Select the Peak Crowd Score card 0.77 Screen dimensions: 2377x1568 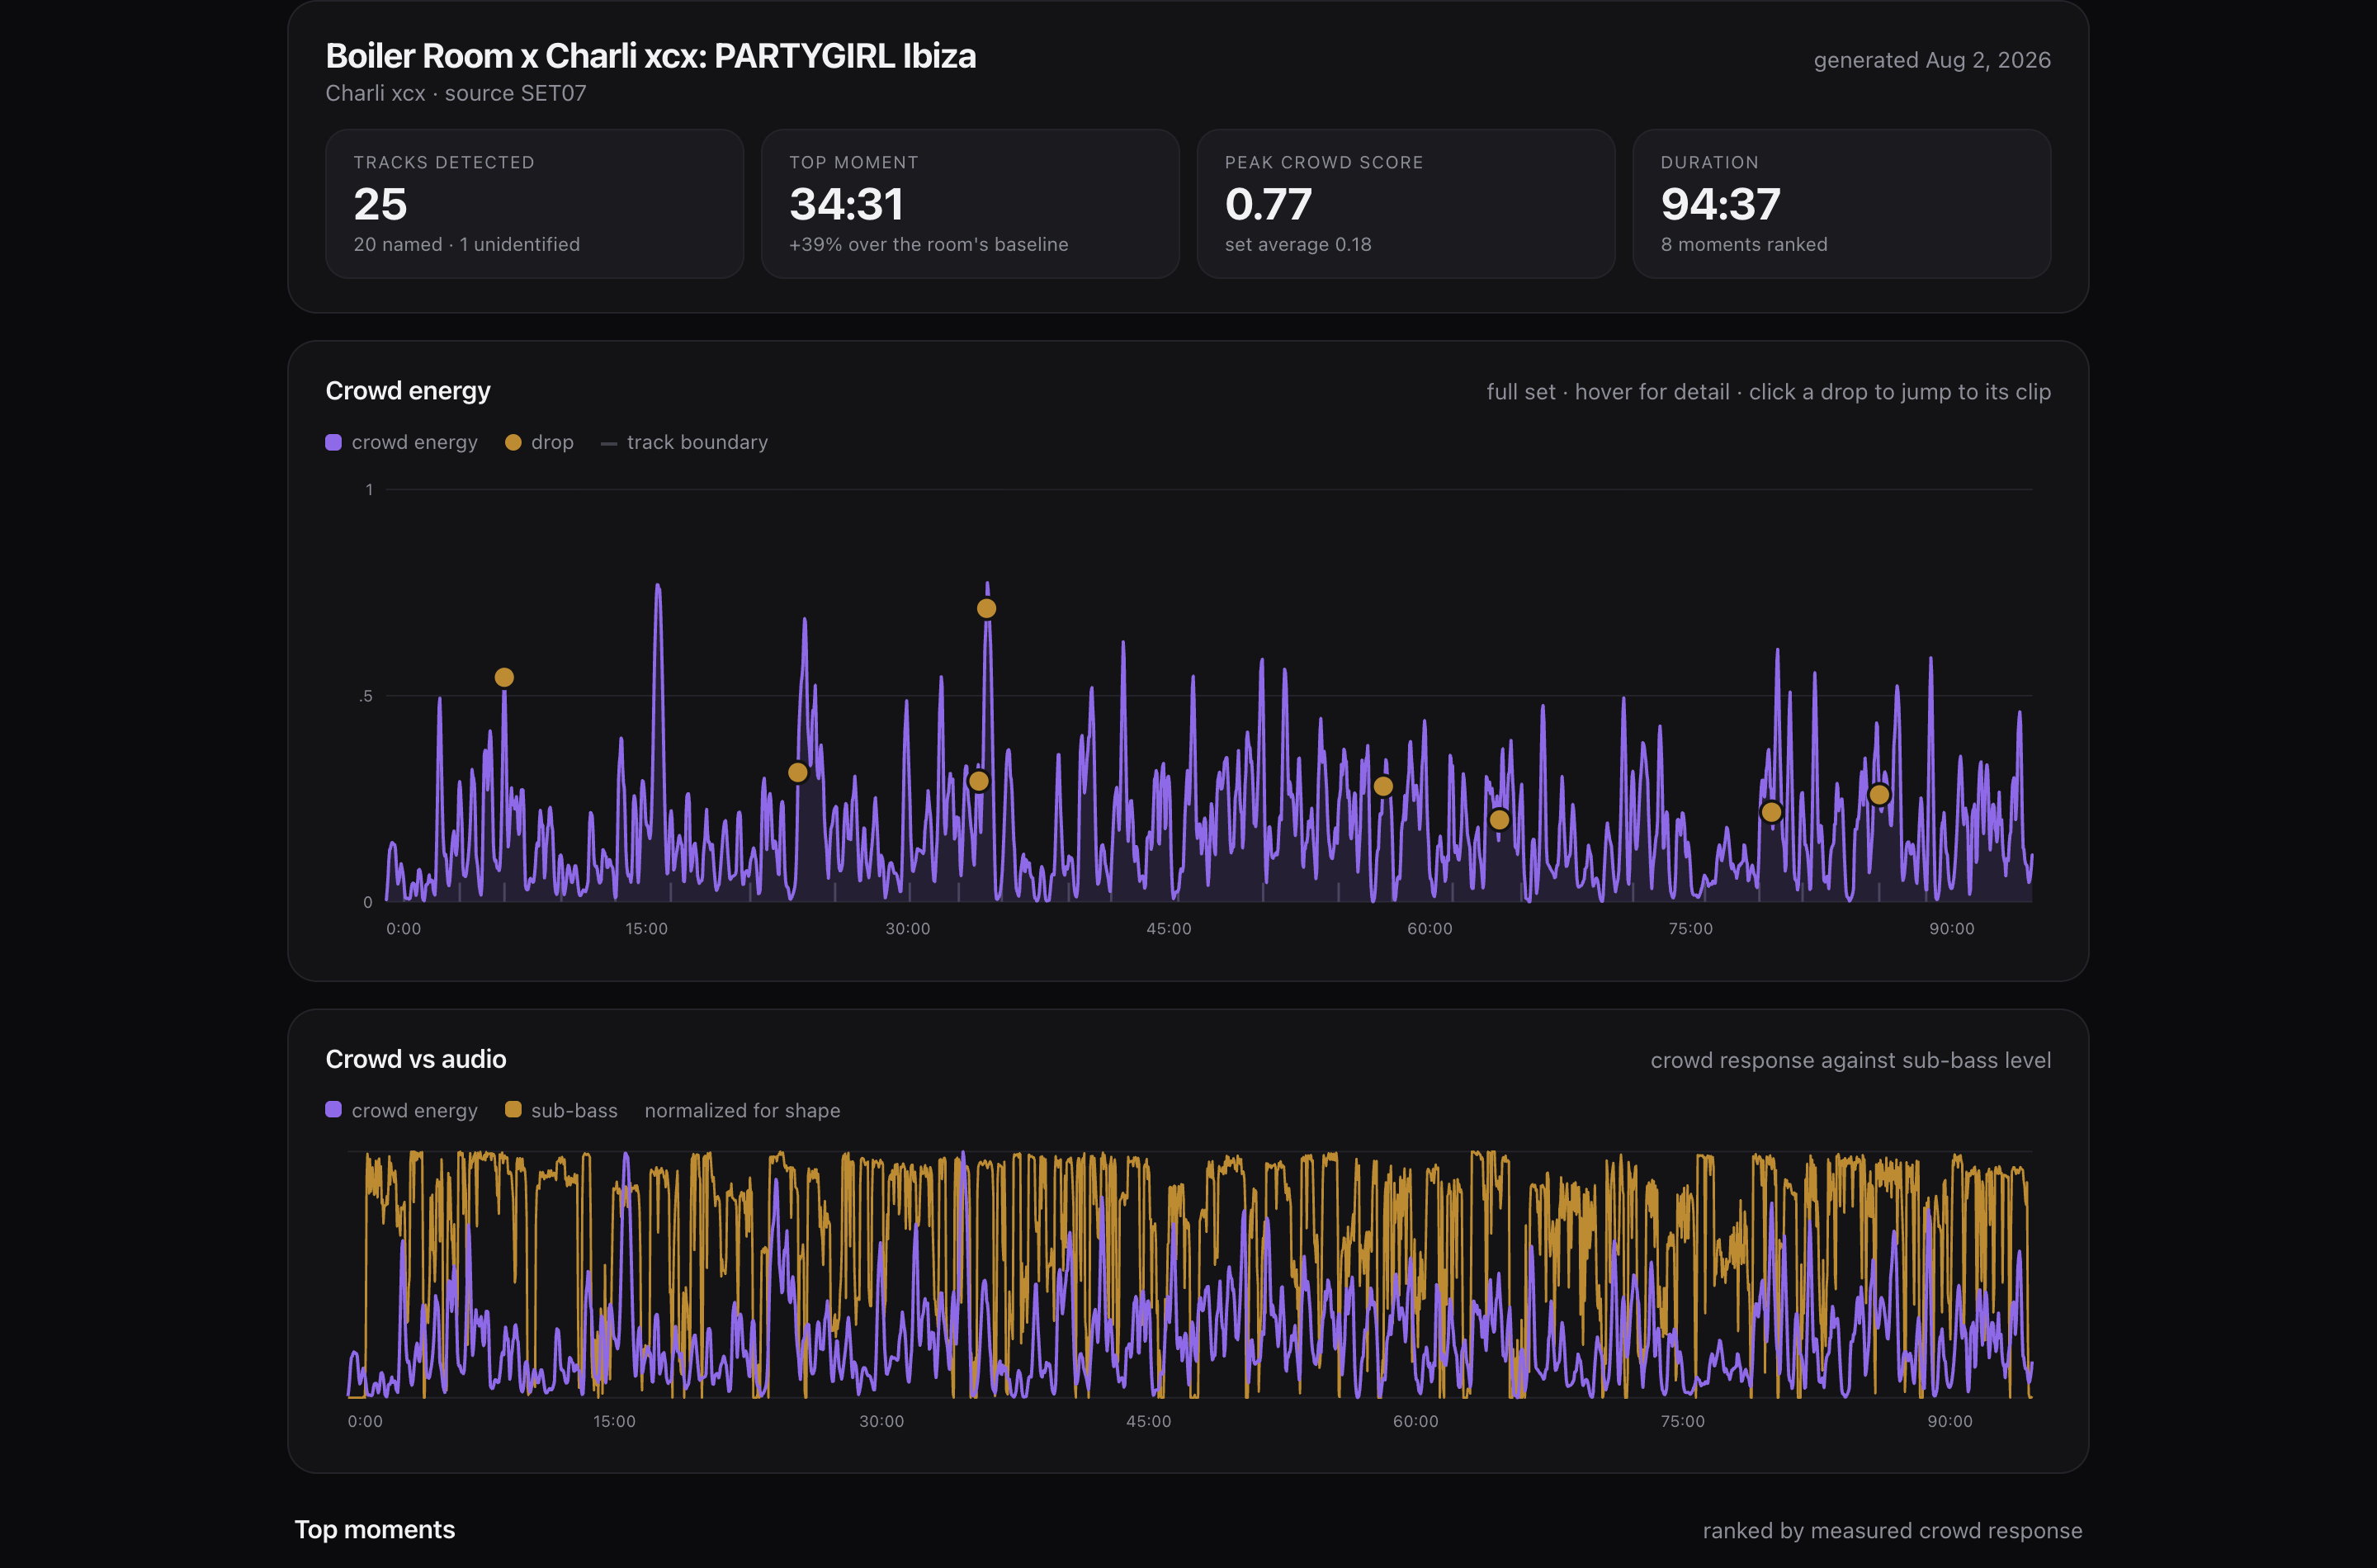click(1406, 203)
